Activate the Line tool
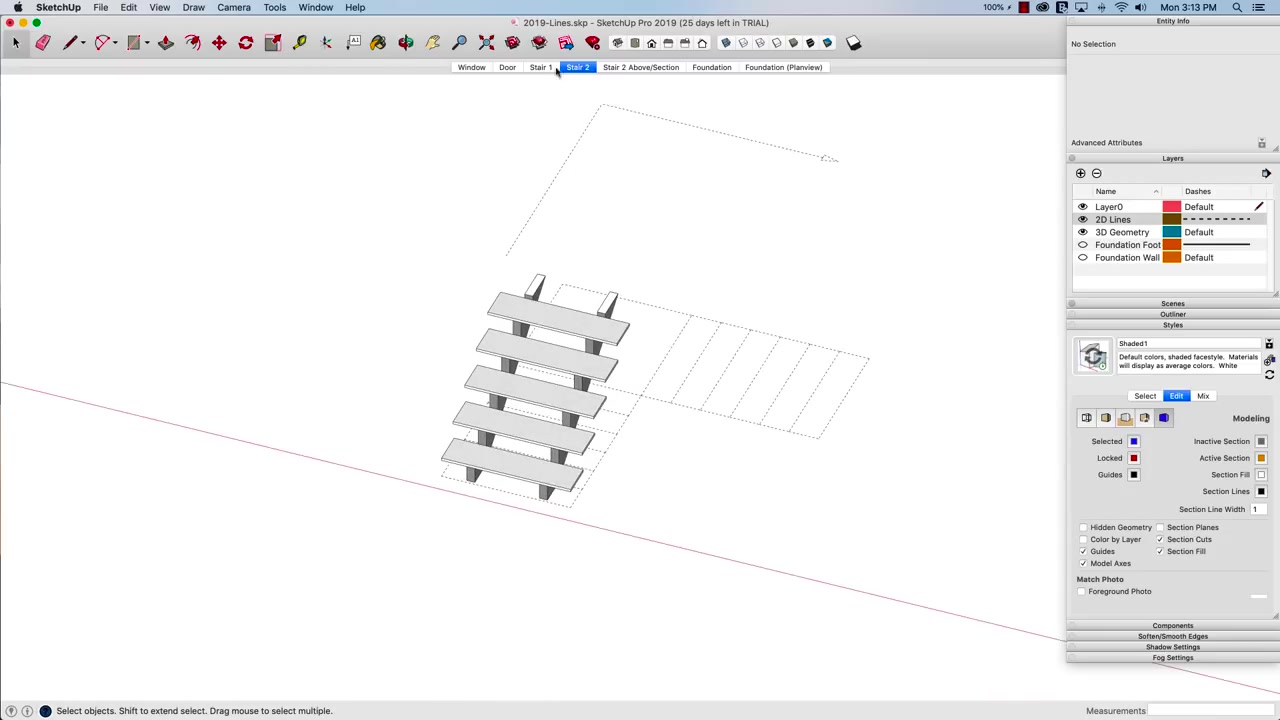Screen dimensions: 1280x720 click(x=70, y=42)
